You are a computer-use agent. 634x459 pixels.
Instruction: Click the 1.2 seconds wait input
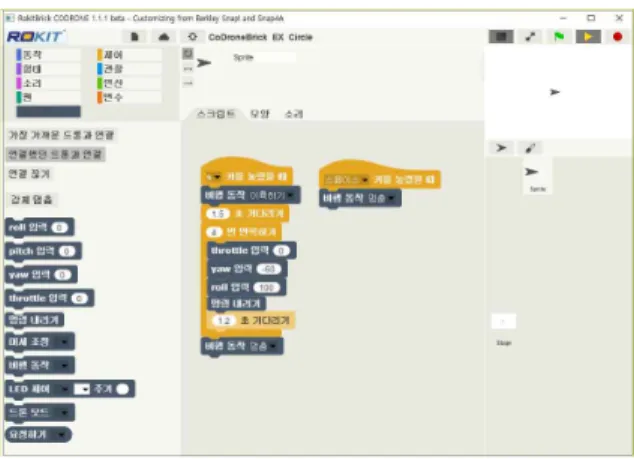point(224,321)
